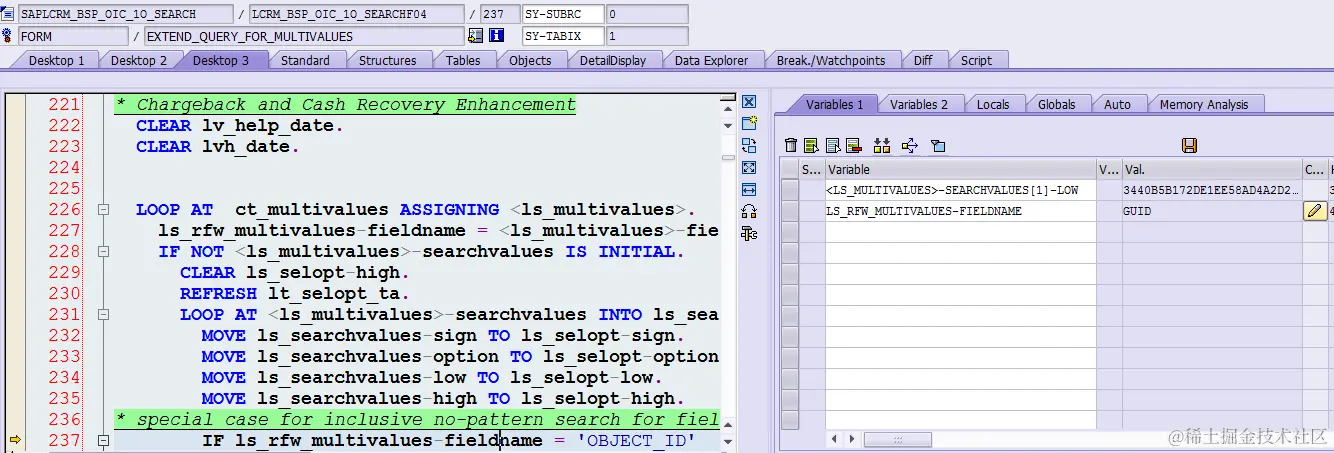Click the horizontal arrows icon in vertical strip
The image size is (1334, 453).
pos(749,190)
